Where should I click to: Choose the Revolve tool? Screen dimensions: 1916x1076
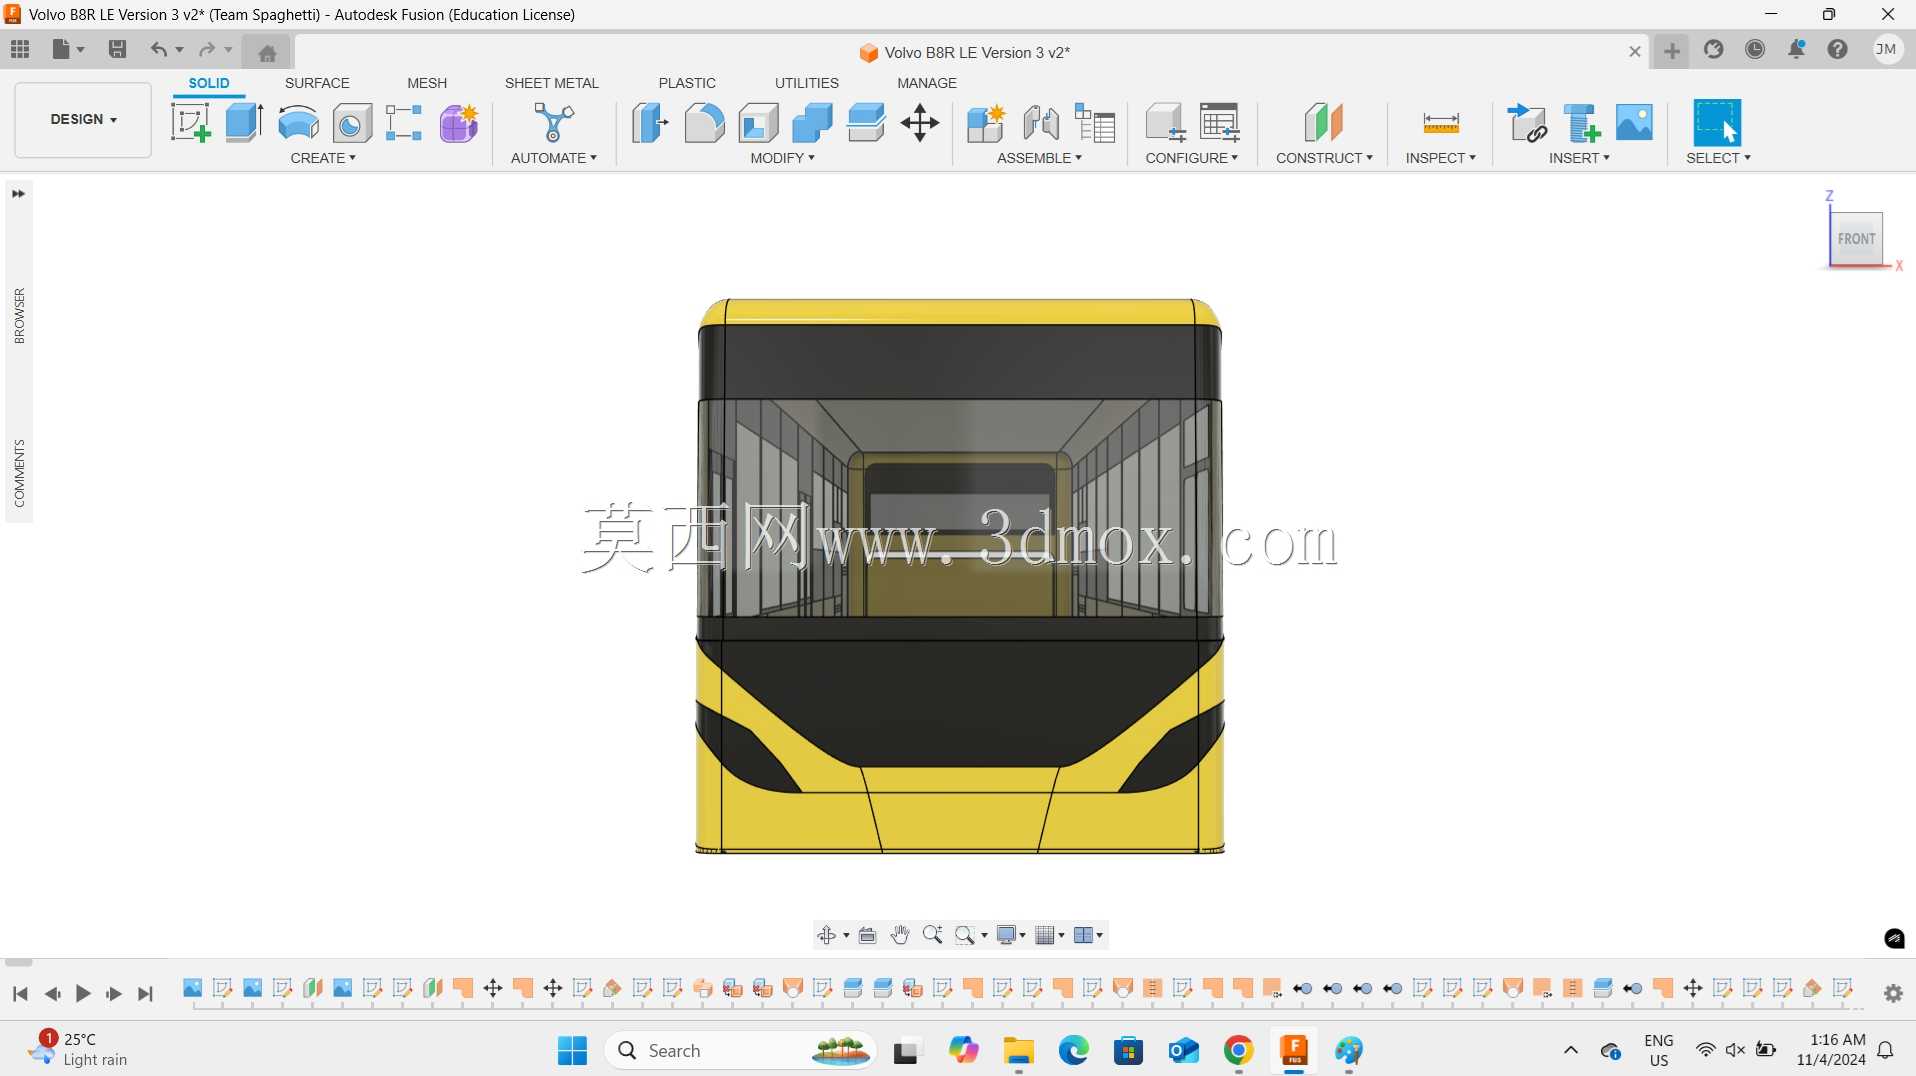pyautogui.click(x=298, y=123)
